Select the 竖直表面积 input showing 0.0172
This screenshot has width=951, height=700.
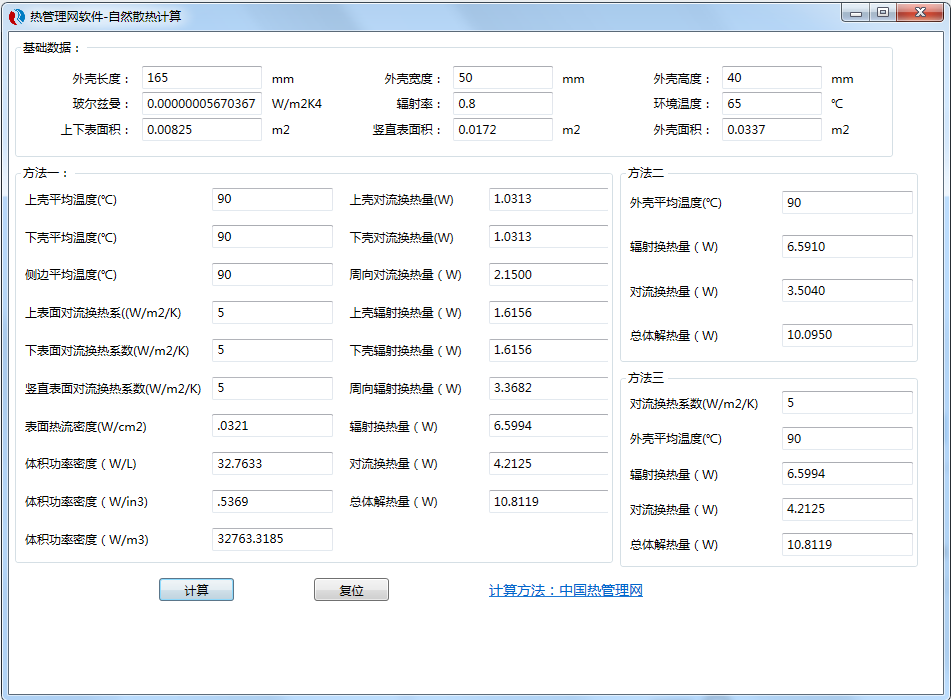pyautogui.click(x=501, y=129)
